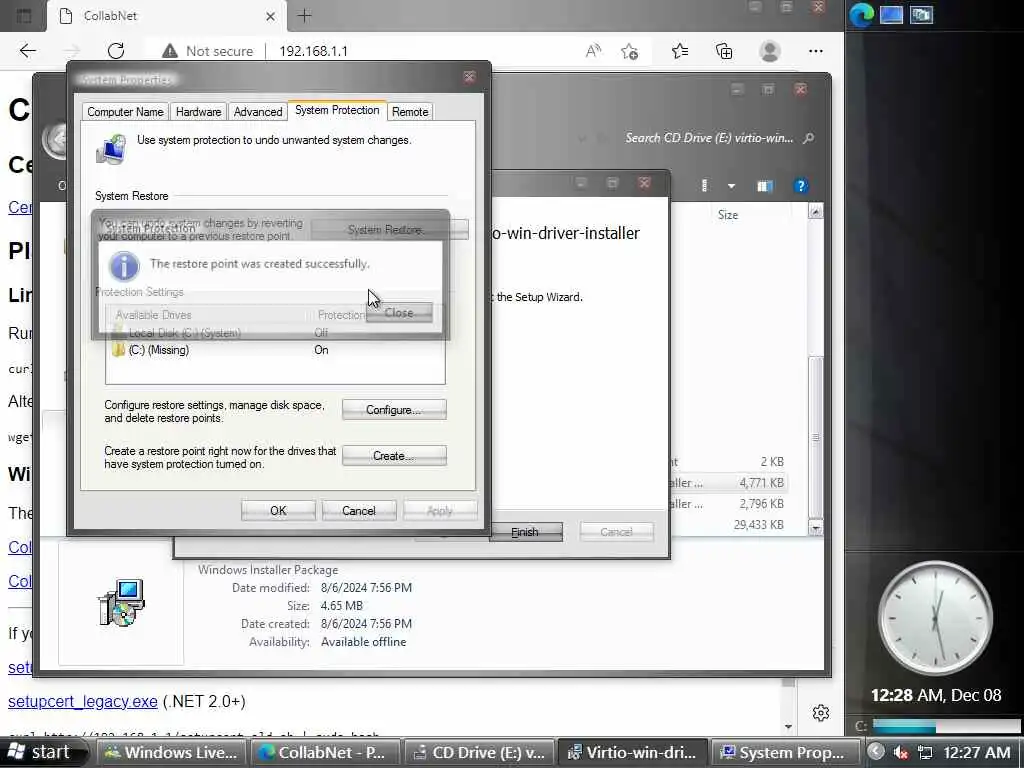Click the installer package thumbnail icon

tap(121, 602)
